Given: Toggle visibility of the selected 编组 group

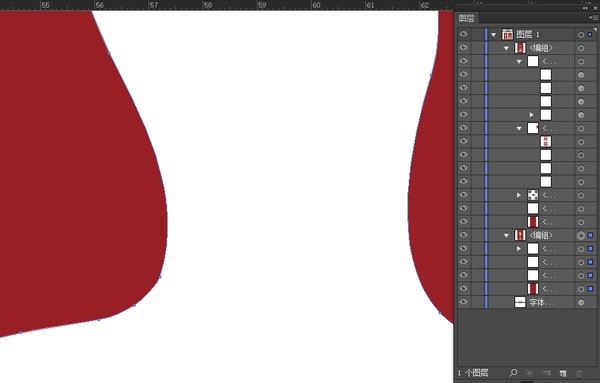Looking at the screenshot, I should tap(463, 235).
